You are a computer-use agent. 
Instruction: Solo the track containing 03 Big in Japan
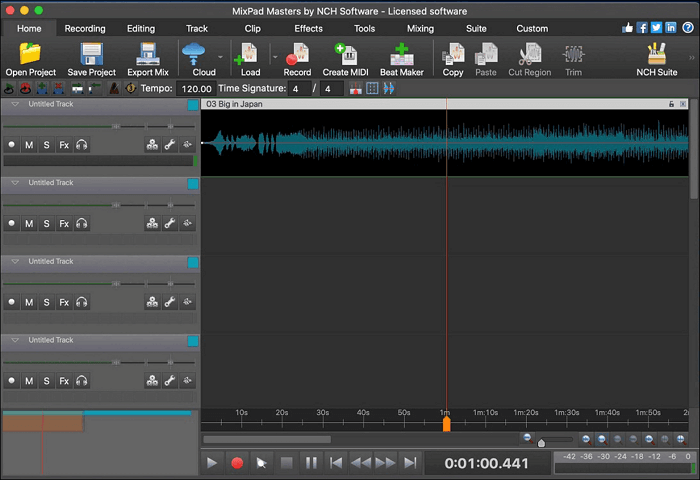[46, 145]
